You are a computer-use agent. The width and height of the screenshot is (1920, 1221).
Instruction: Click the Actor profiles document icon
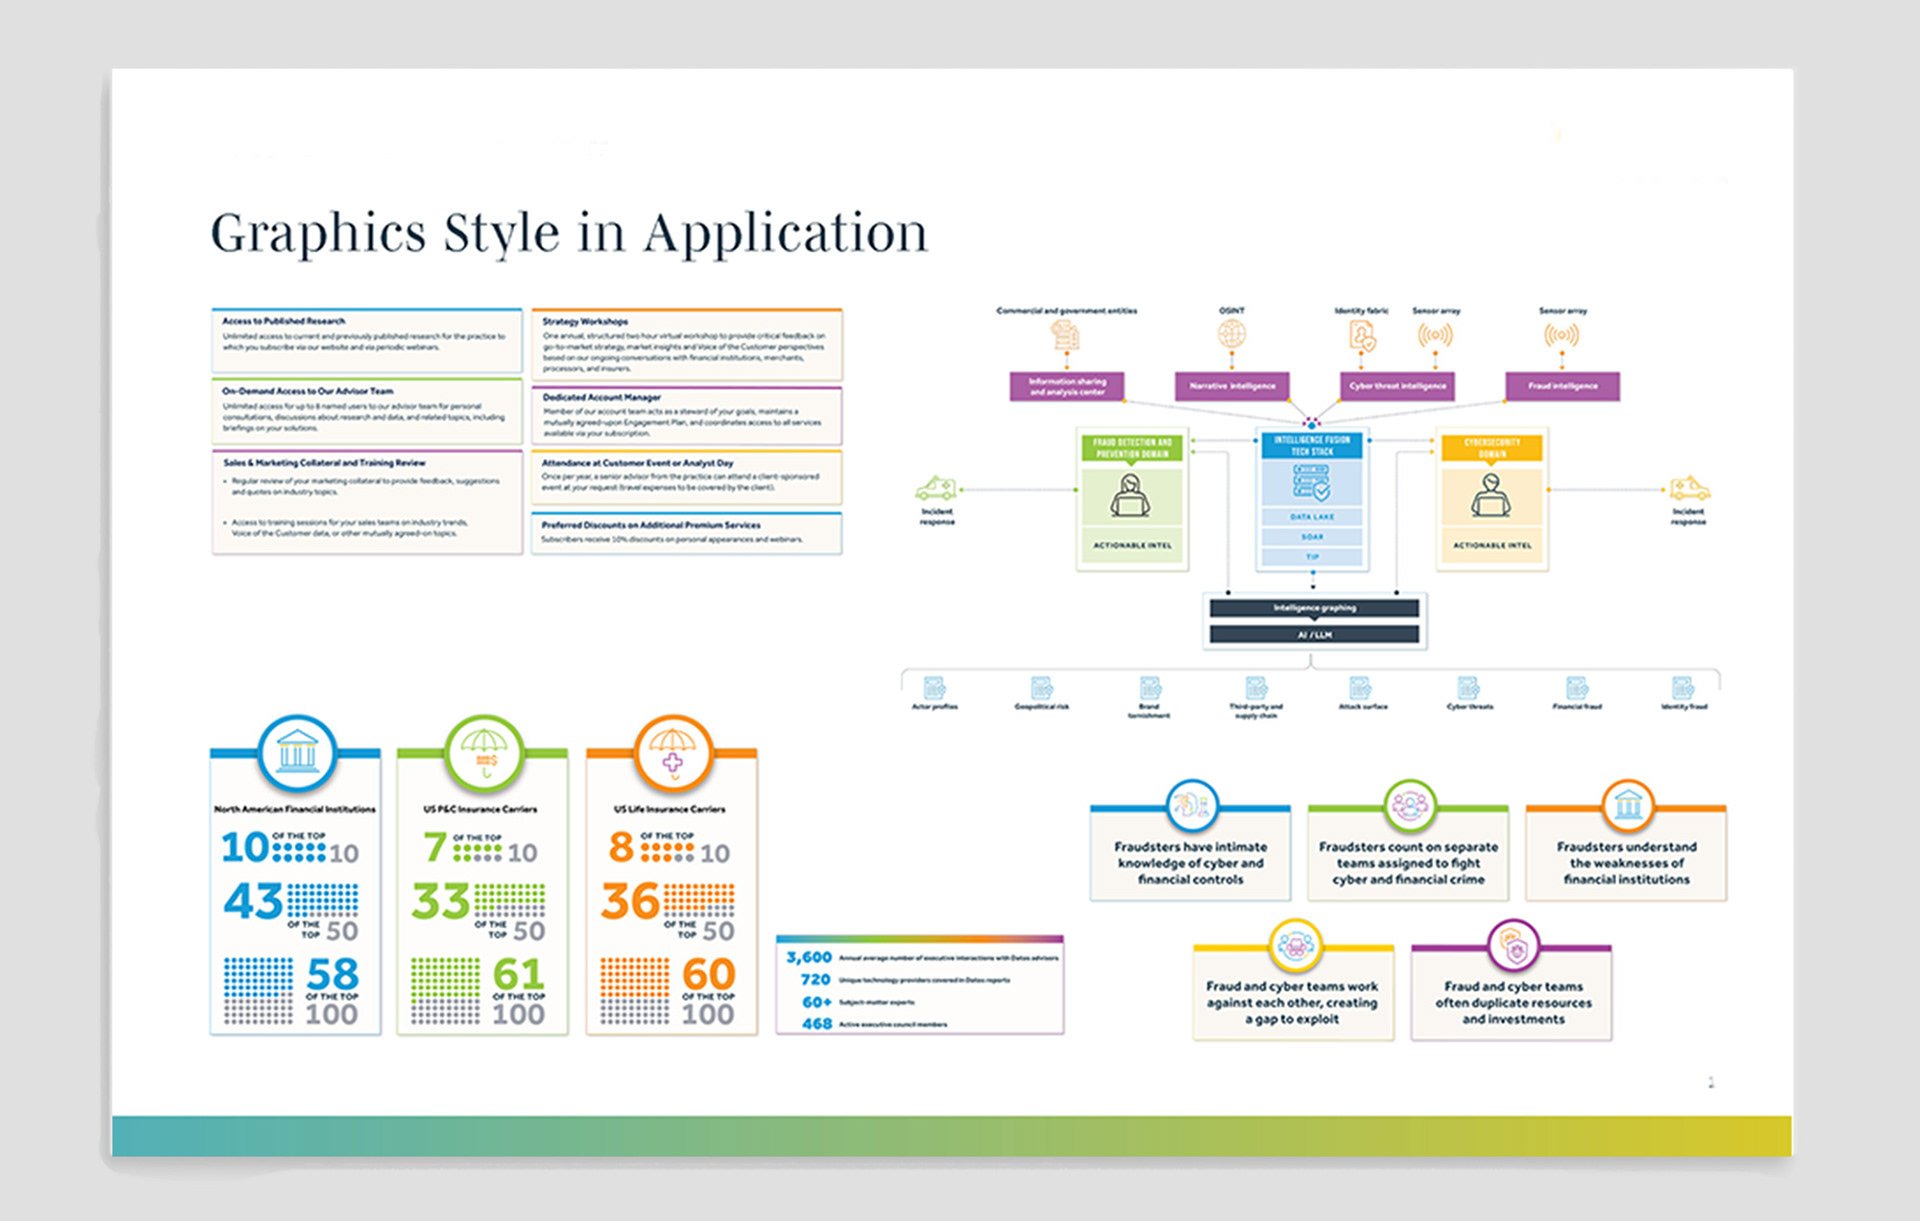click(x=934, y=688)
